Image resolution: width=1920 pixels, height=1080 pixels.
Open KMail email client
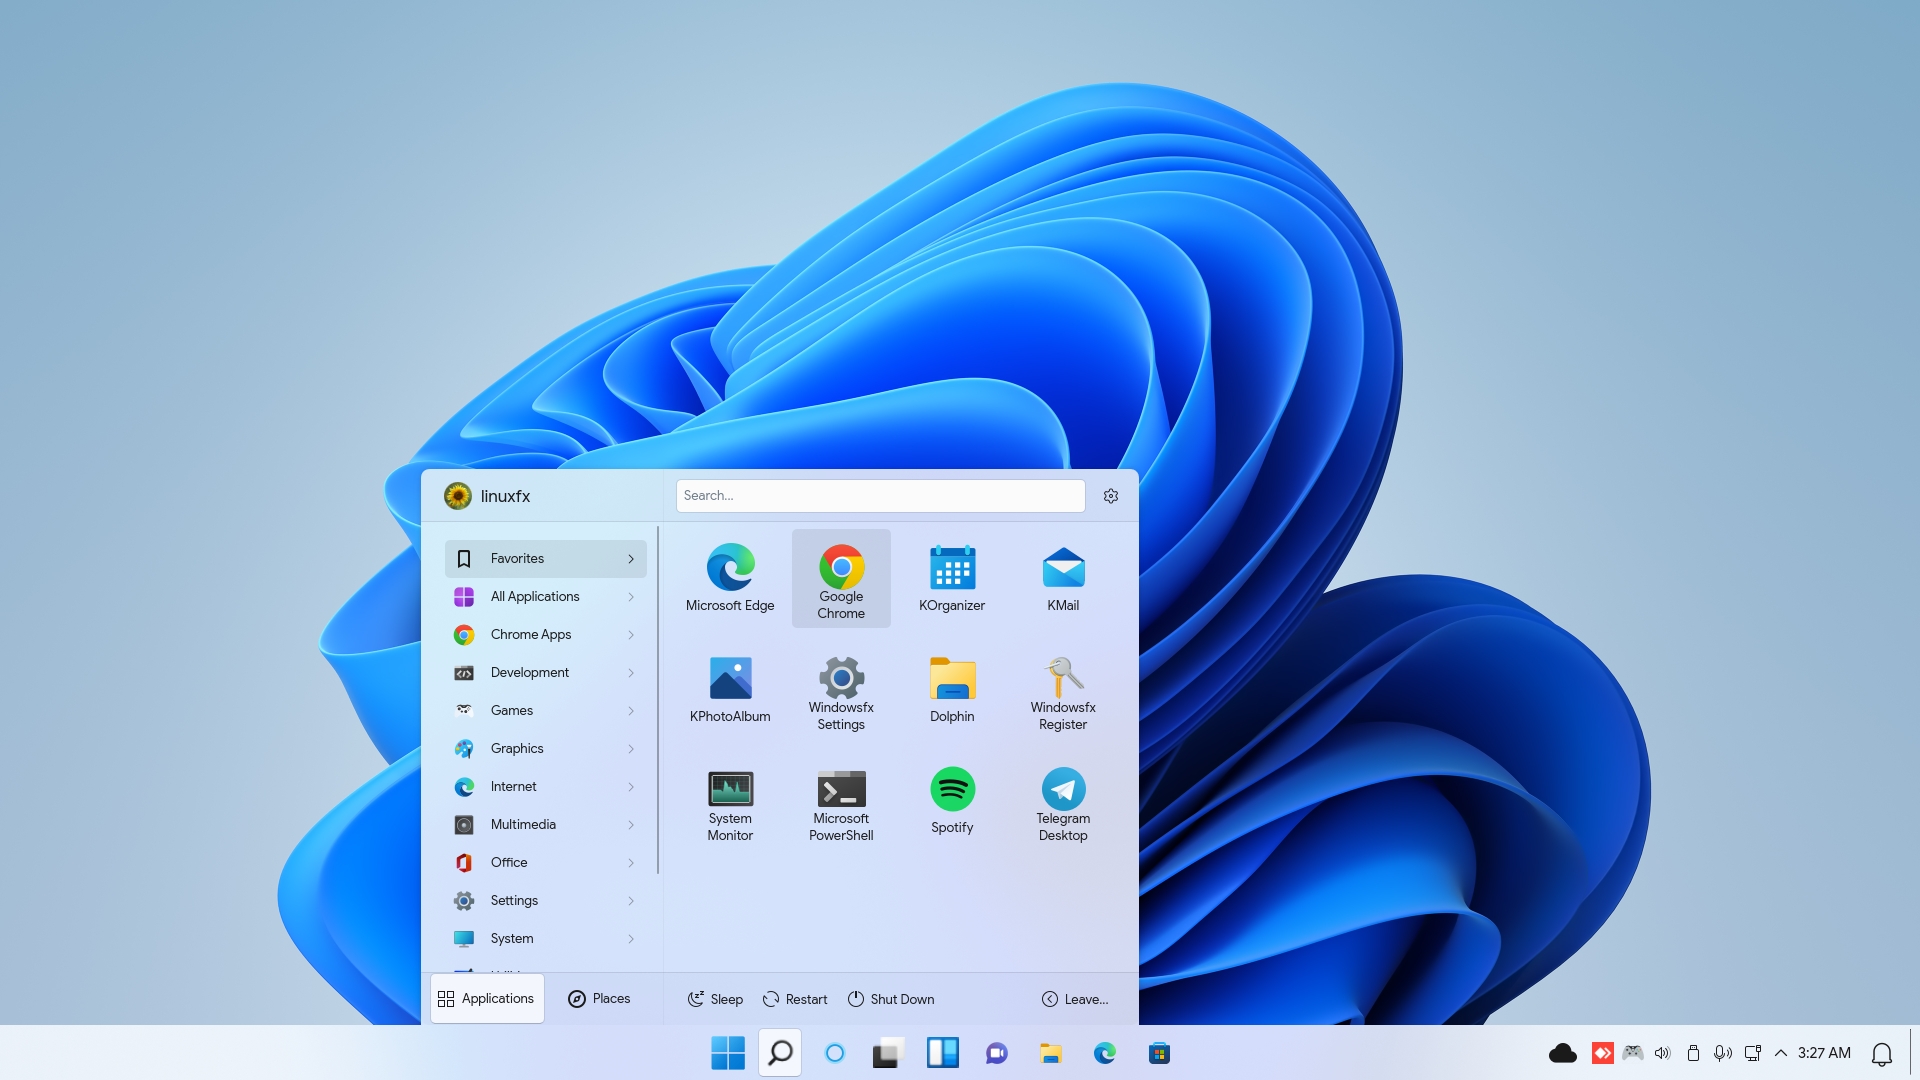[x=1063, y=576]
